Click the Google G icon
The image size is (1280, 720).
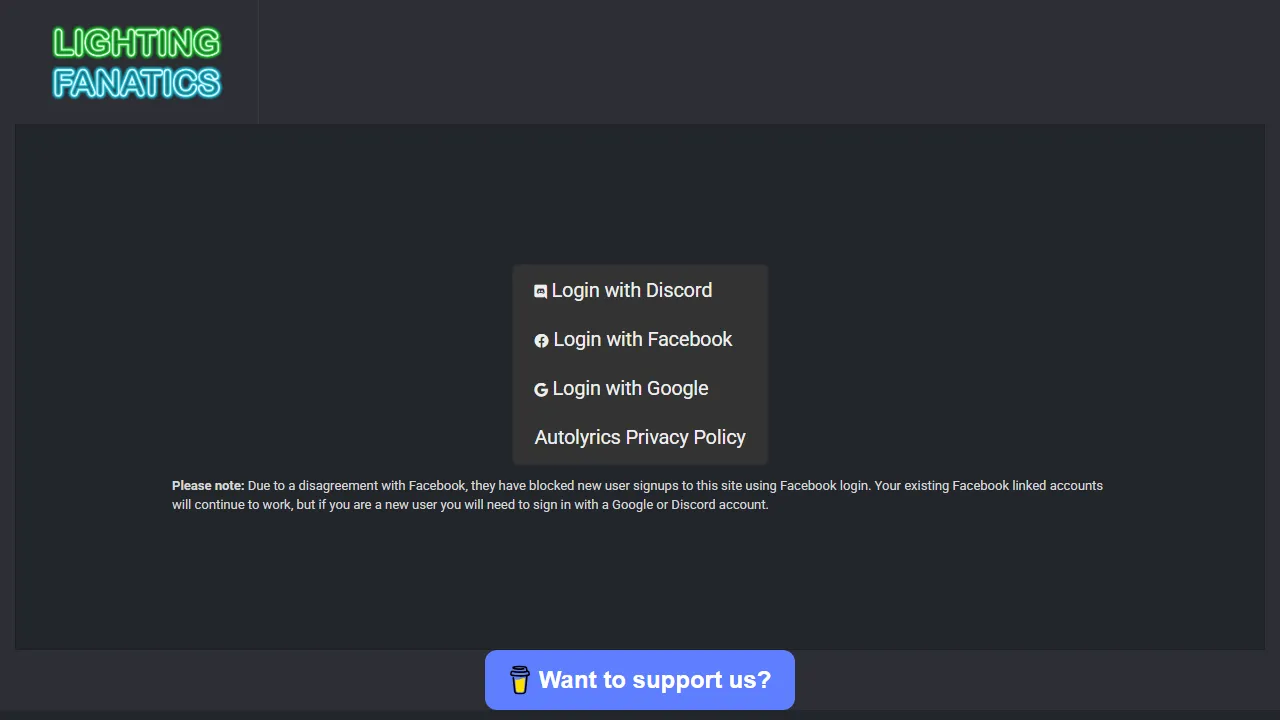541,389
